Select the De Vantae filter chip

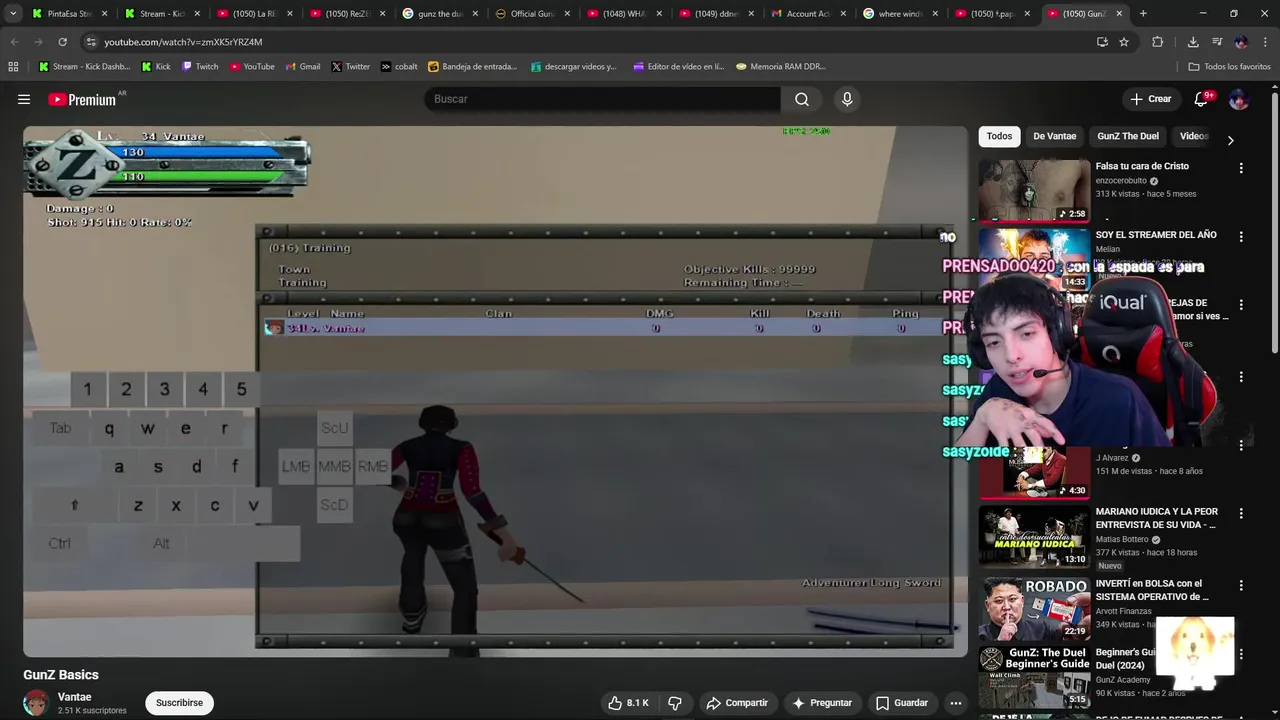(x=1055, y=136)
